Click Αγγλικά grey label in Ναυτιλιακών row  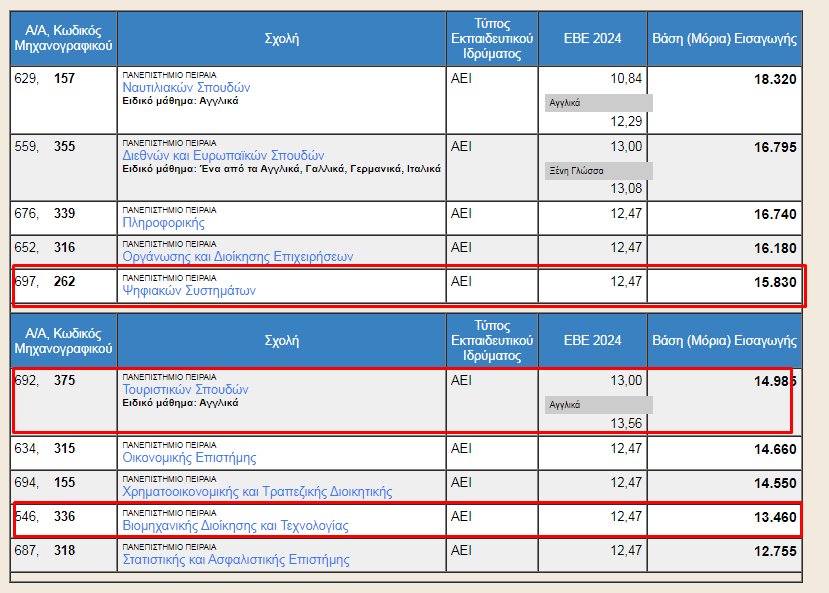pyautogui.click(x=598, y=103)
